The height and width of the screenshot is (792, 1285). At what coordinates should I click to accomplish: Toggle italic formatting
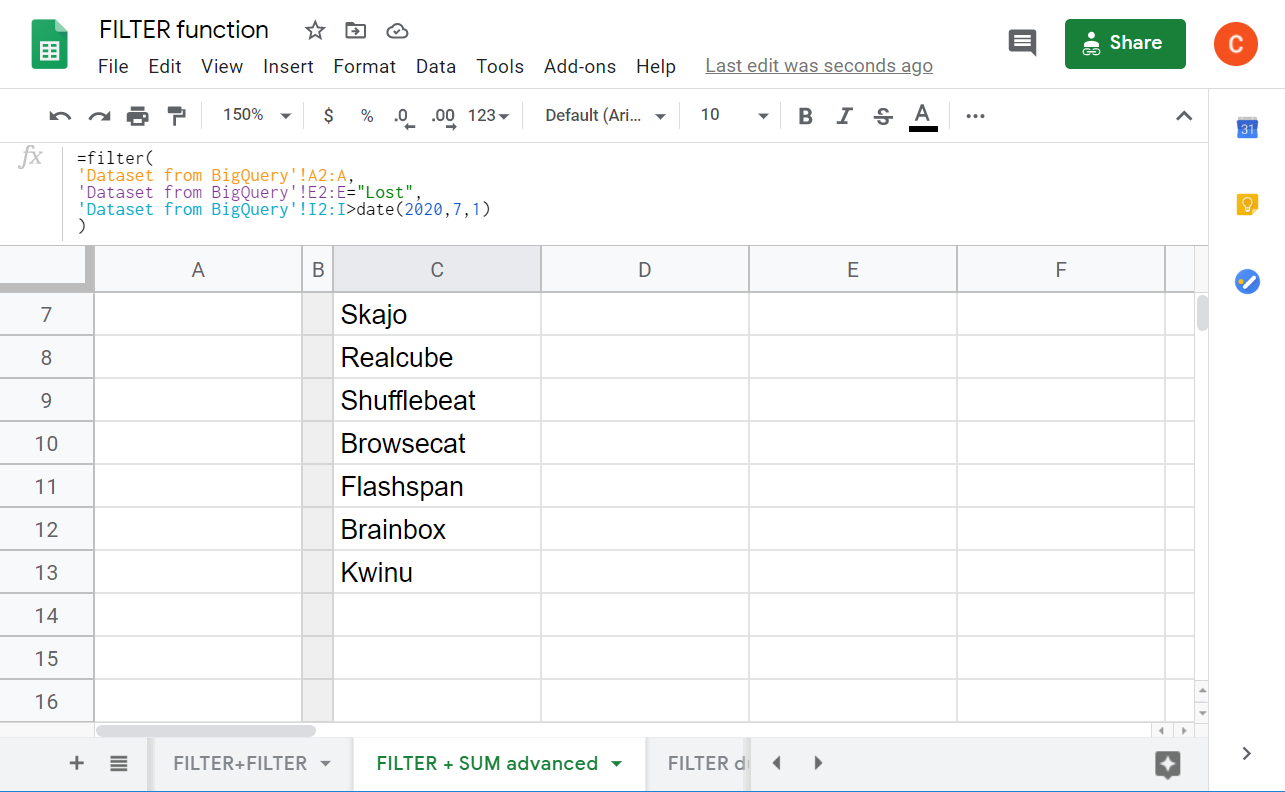point(843,116)
